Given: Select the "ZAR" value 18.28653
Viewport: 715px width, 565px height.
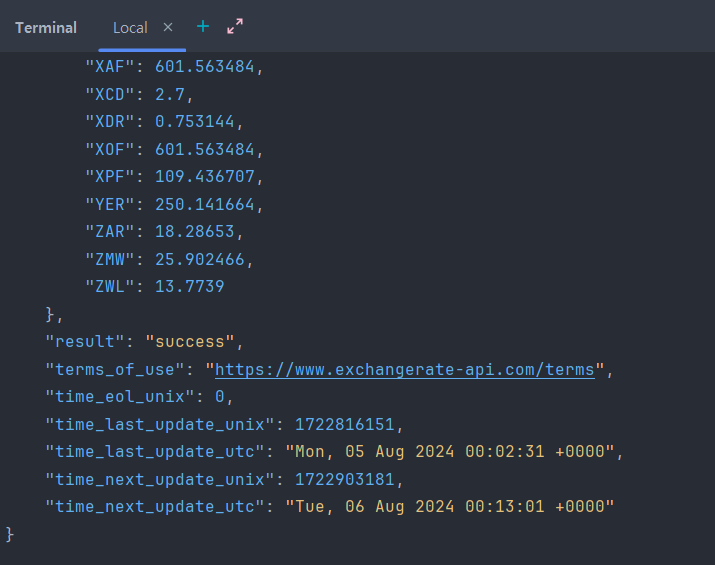Looking at the screenshot, I should 195,232.
